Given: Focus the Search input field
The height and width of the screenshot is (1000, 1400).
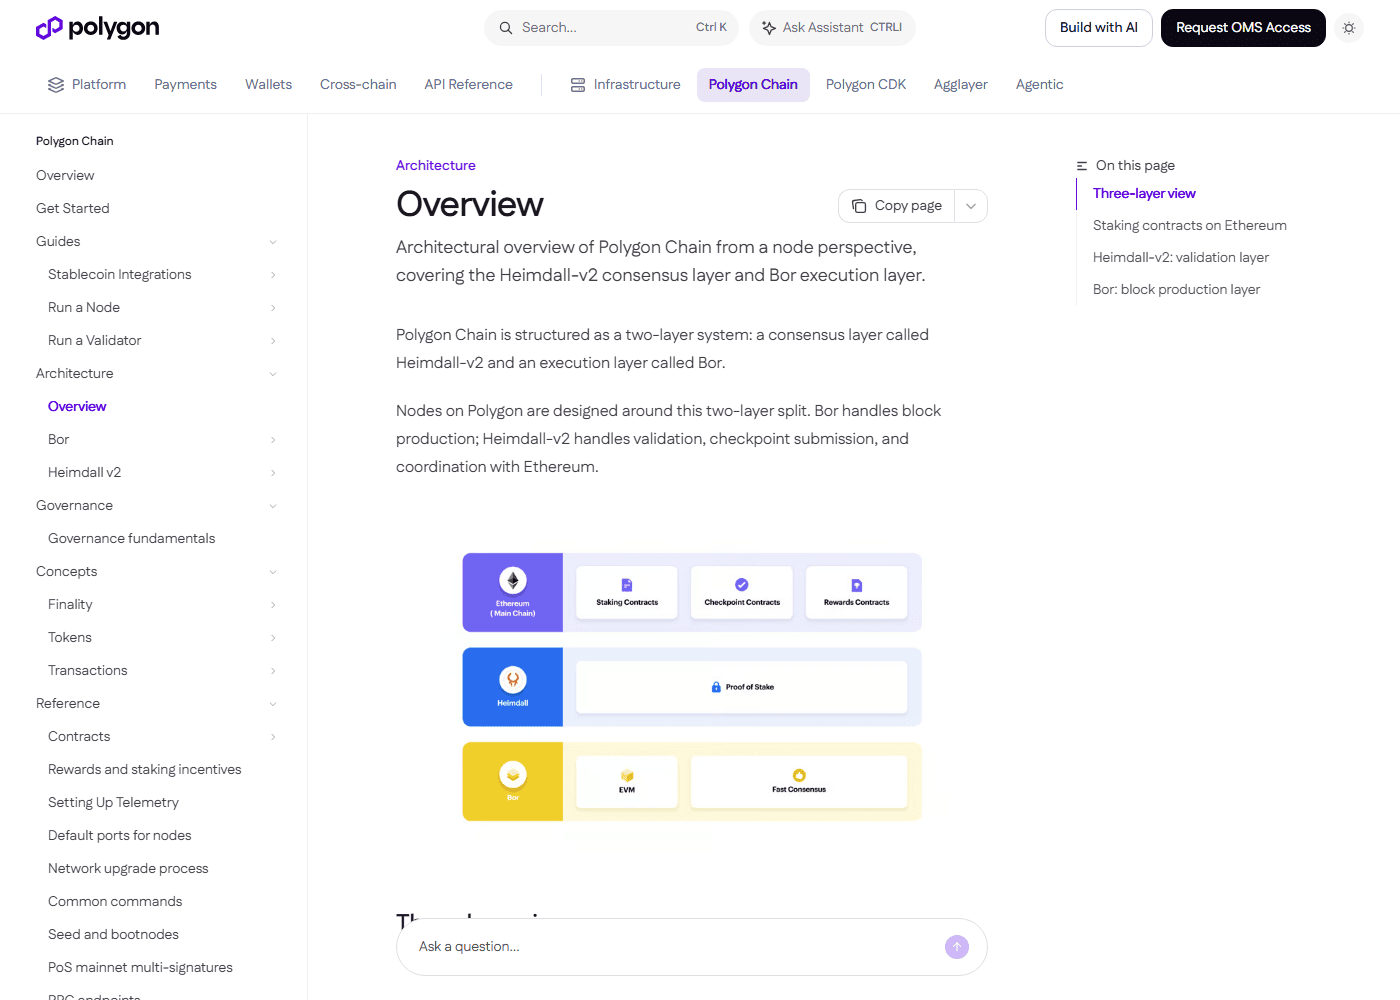Looking at the screenshot, I should pyautogui.click(x=611, y=28).
